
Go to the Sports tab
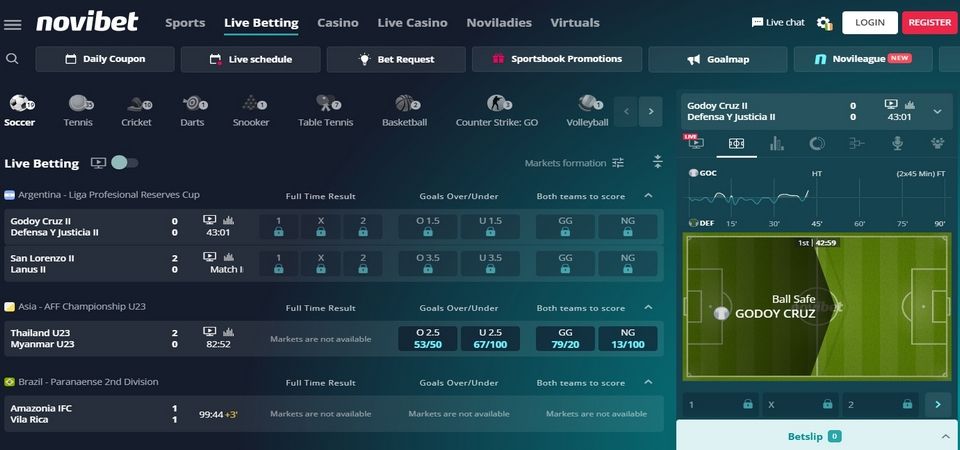pyautogui.click(x=185, y=23)
